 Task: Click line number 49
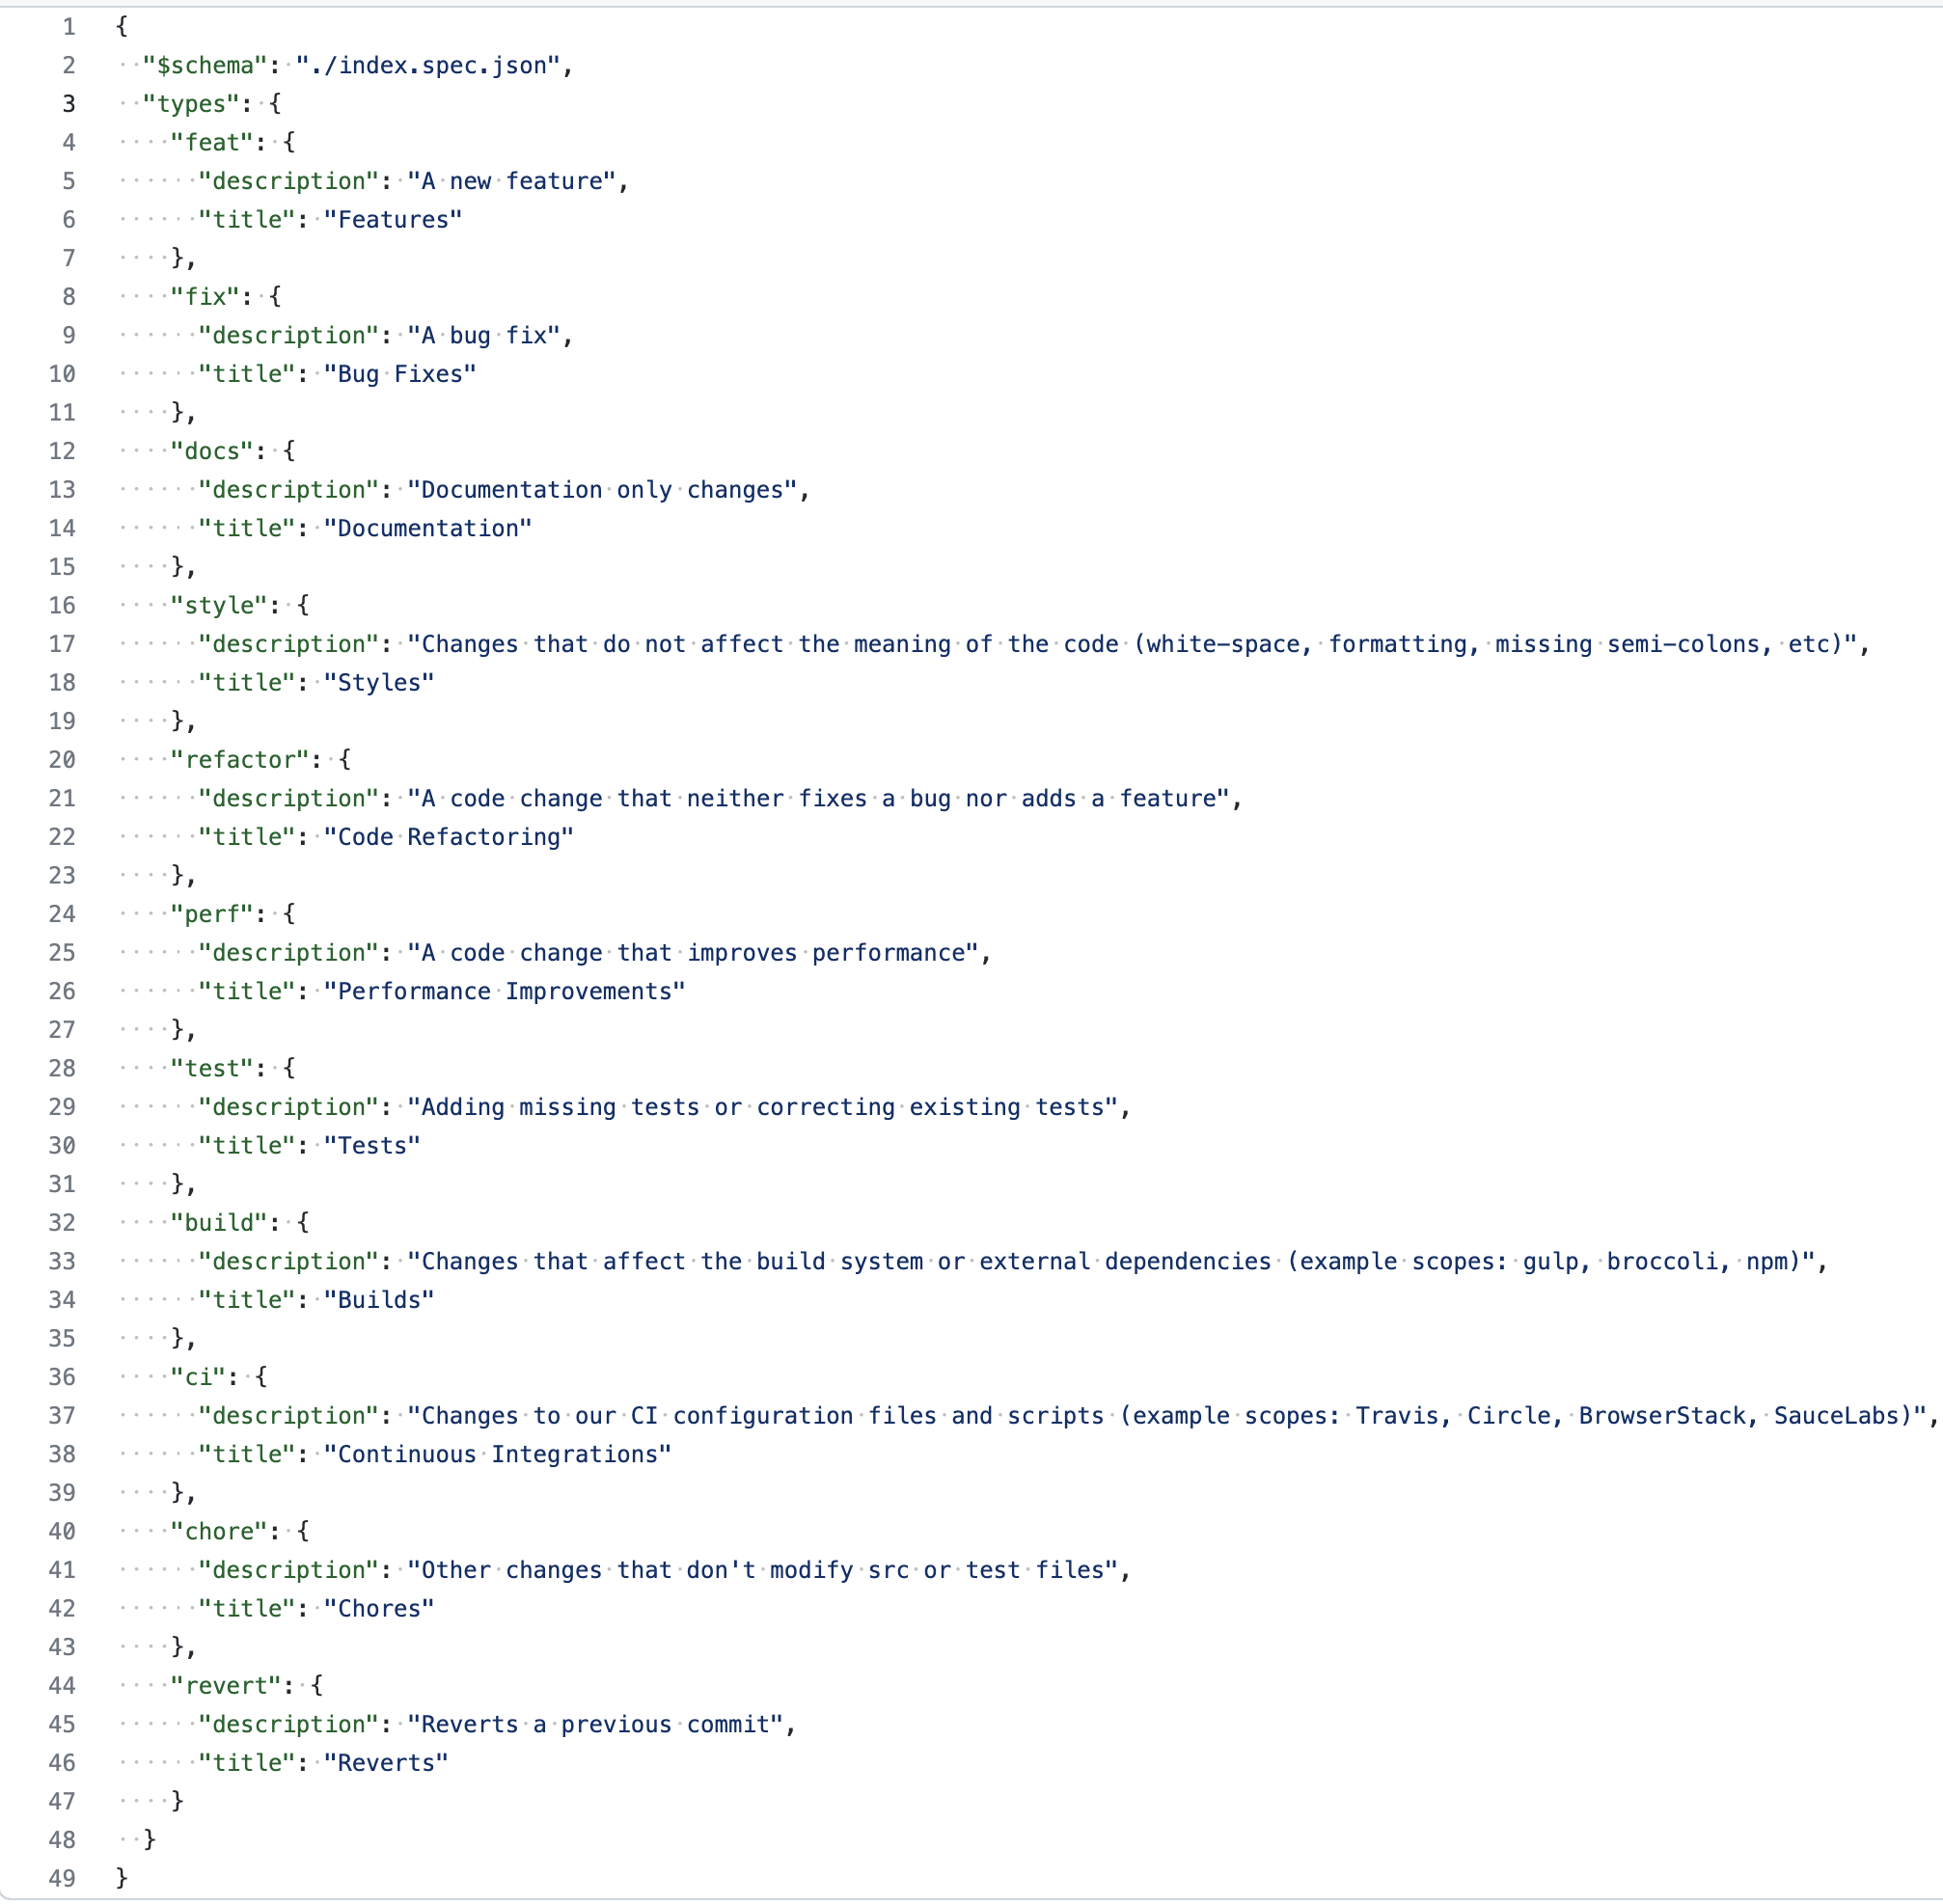click(62, 1877)
